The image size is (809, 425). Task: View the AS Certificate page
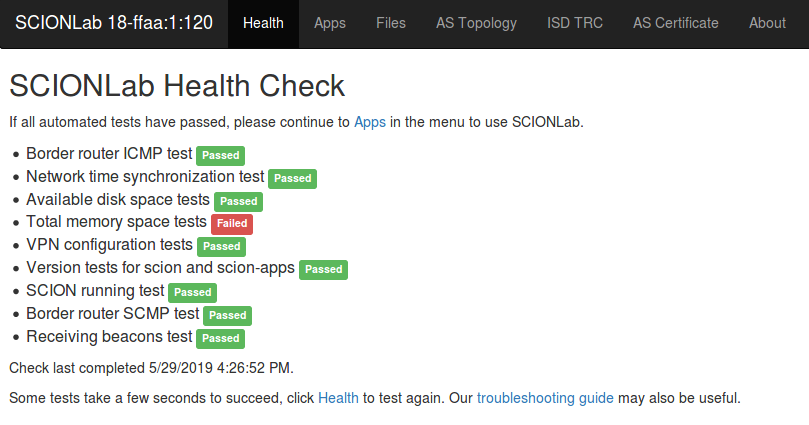click(676, 23)
